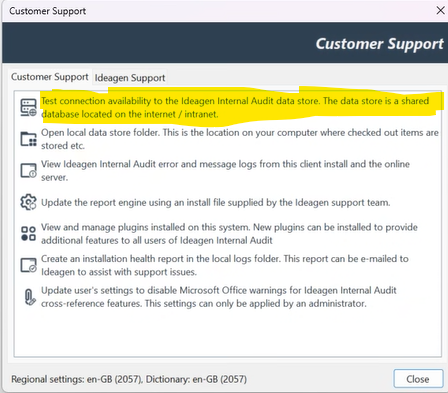Switch to the Ideagen Support tab
This screenshot has width=448, height=393.
pos(130,78)
